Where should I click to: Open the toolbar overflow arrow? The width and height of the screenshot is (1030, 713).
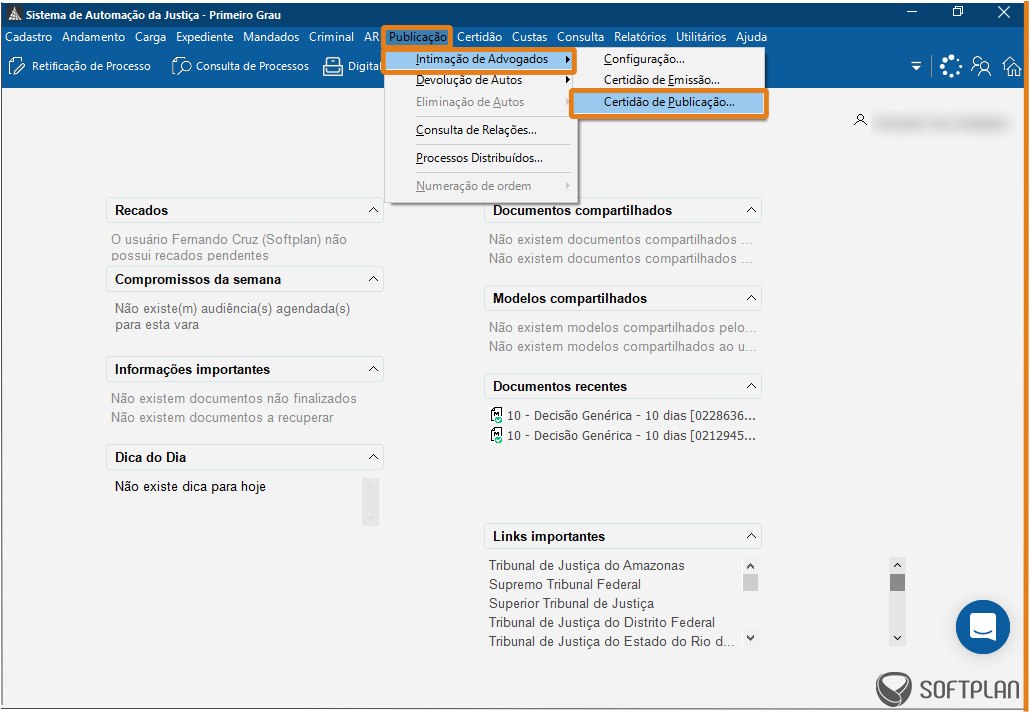[916, 66]
